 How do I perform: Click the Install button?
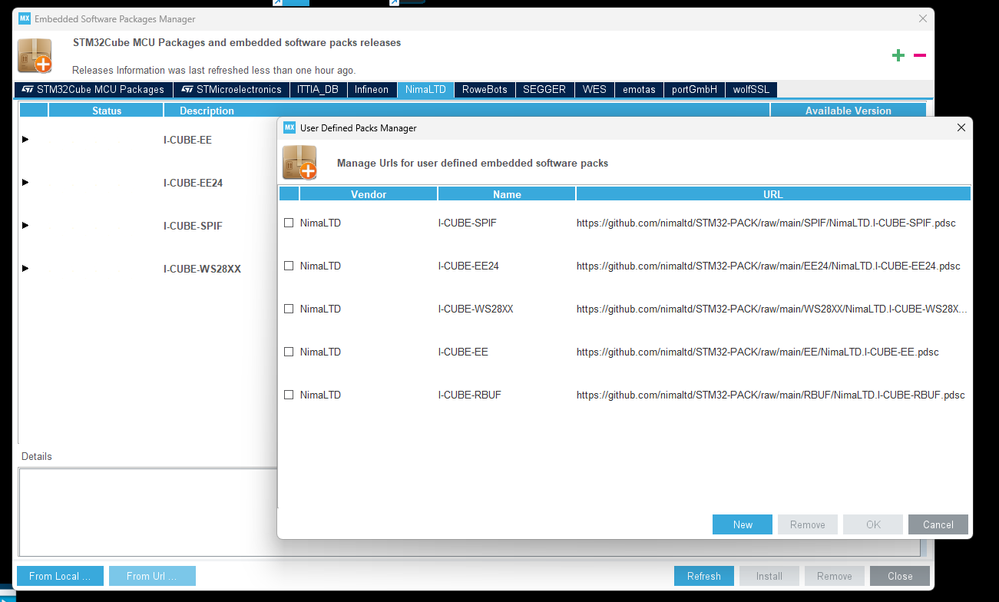tap(769, 576)
